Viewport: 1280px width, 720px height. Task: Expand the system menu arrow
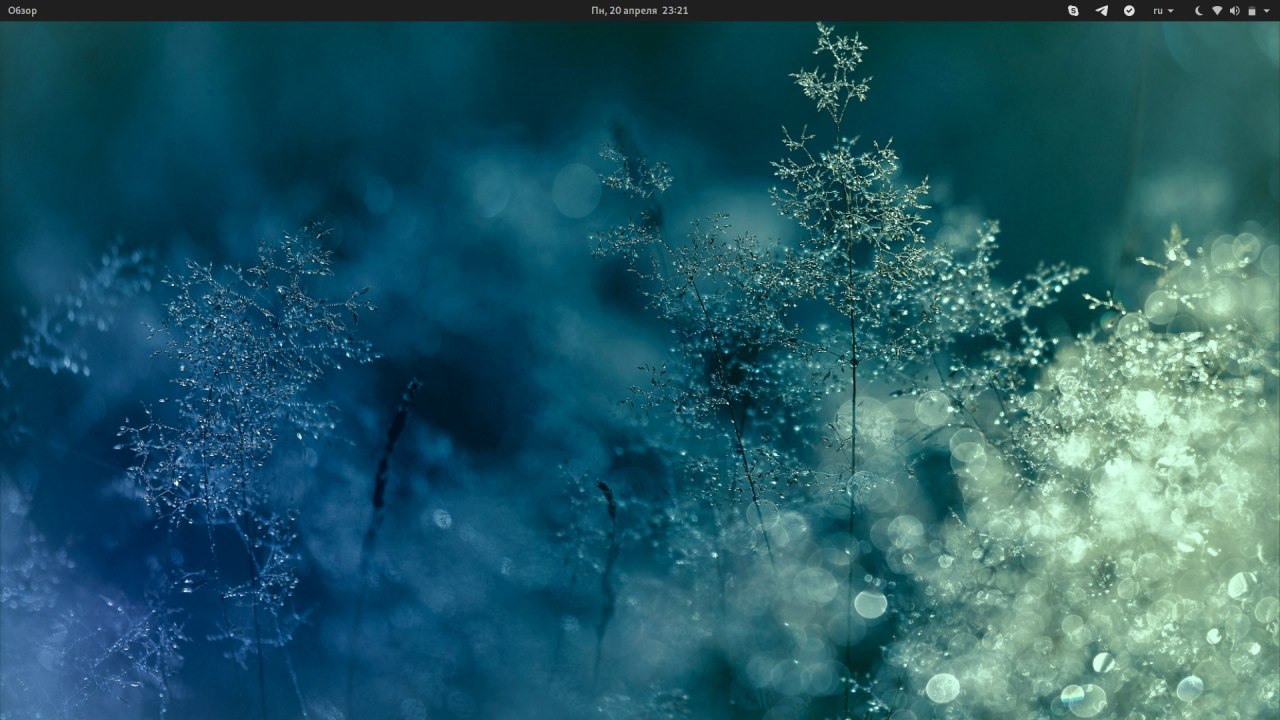click(1267, 11)
